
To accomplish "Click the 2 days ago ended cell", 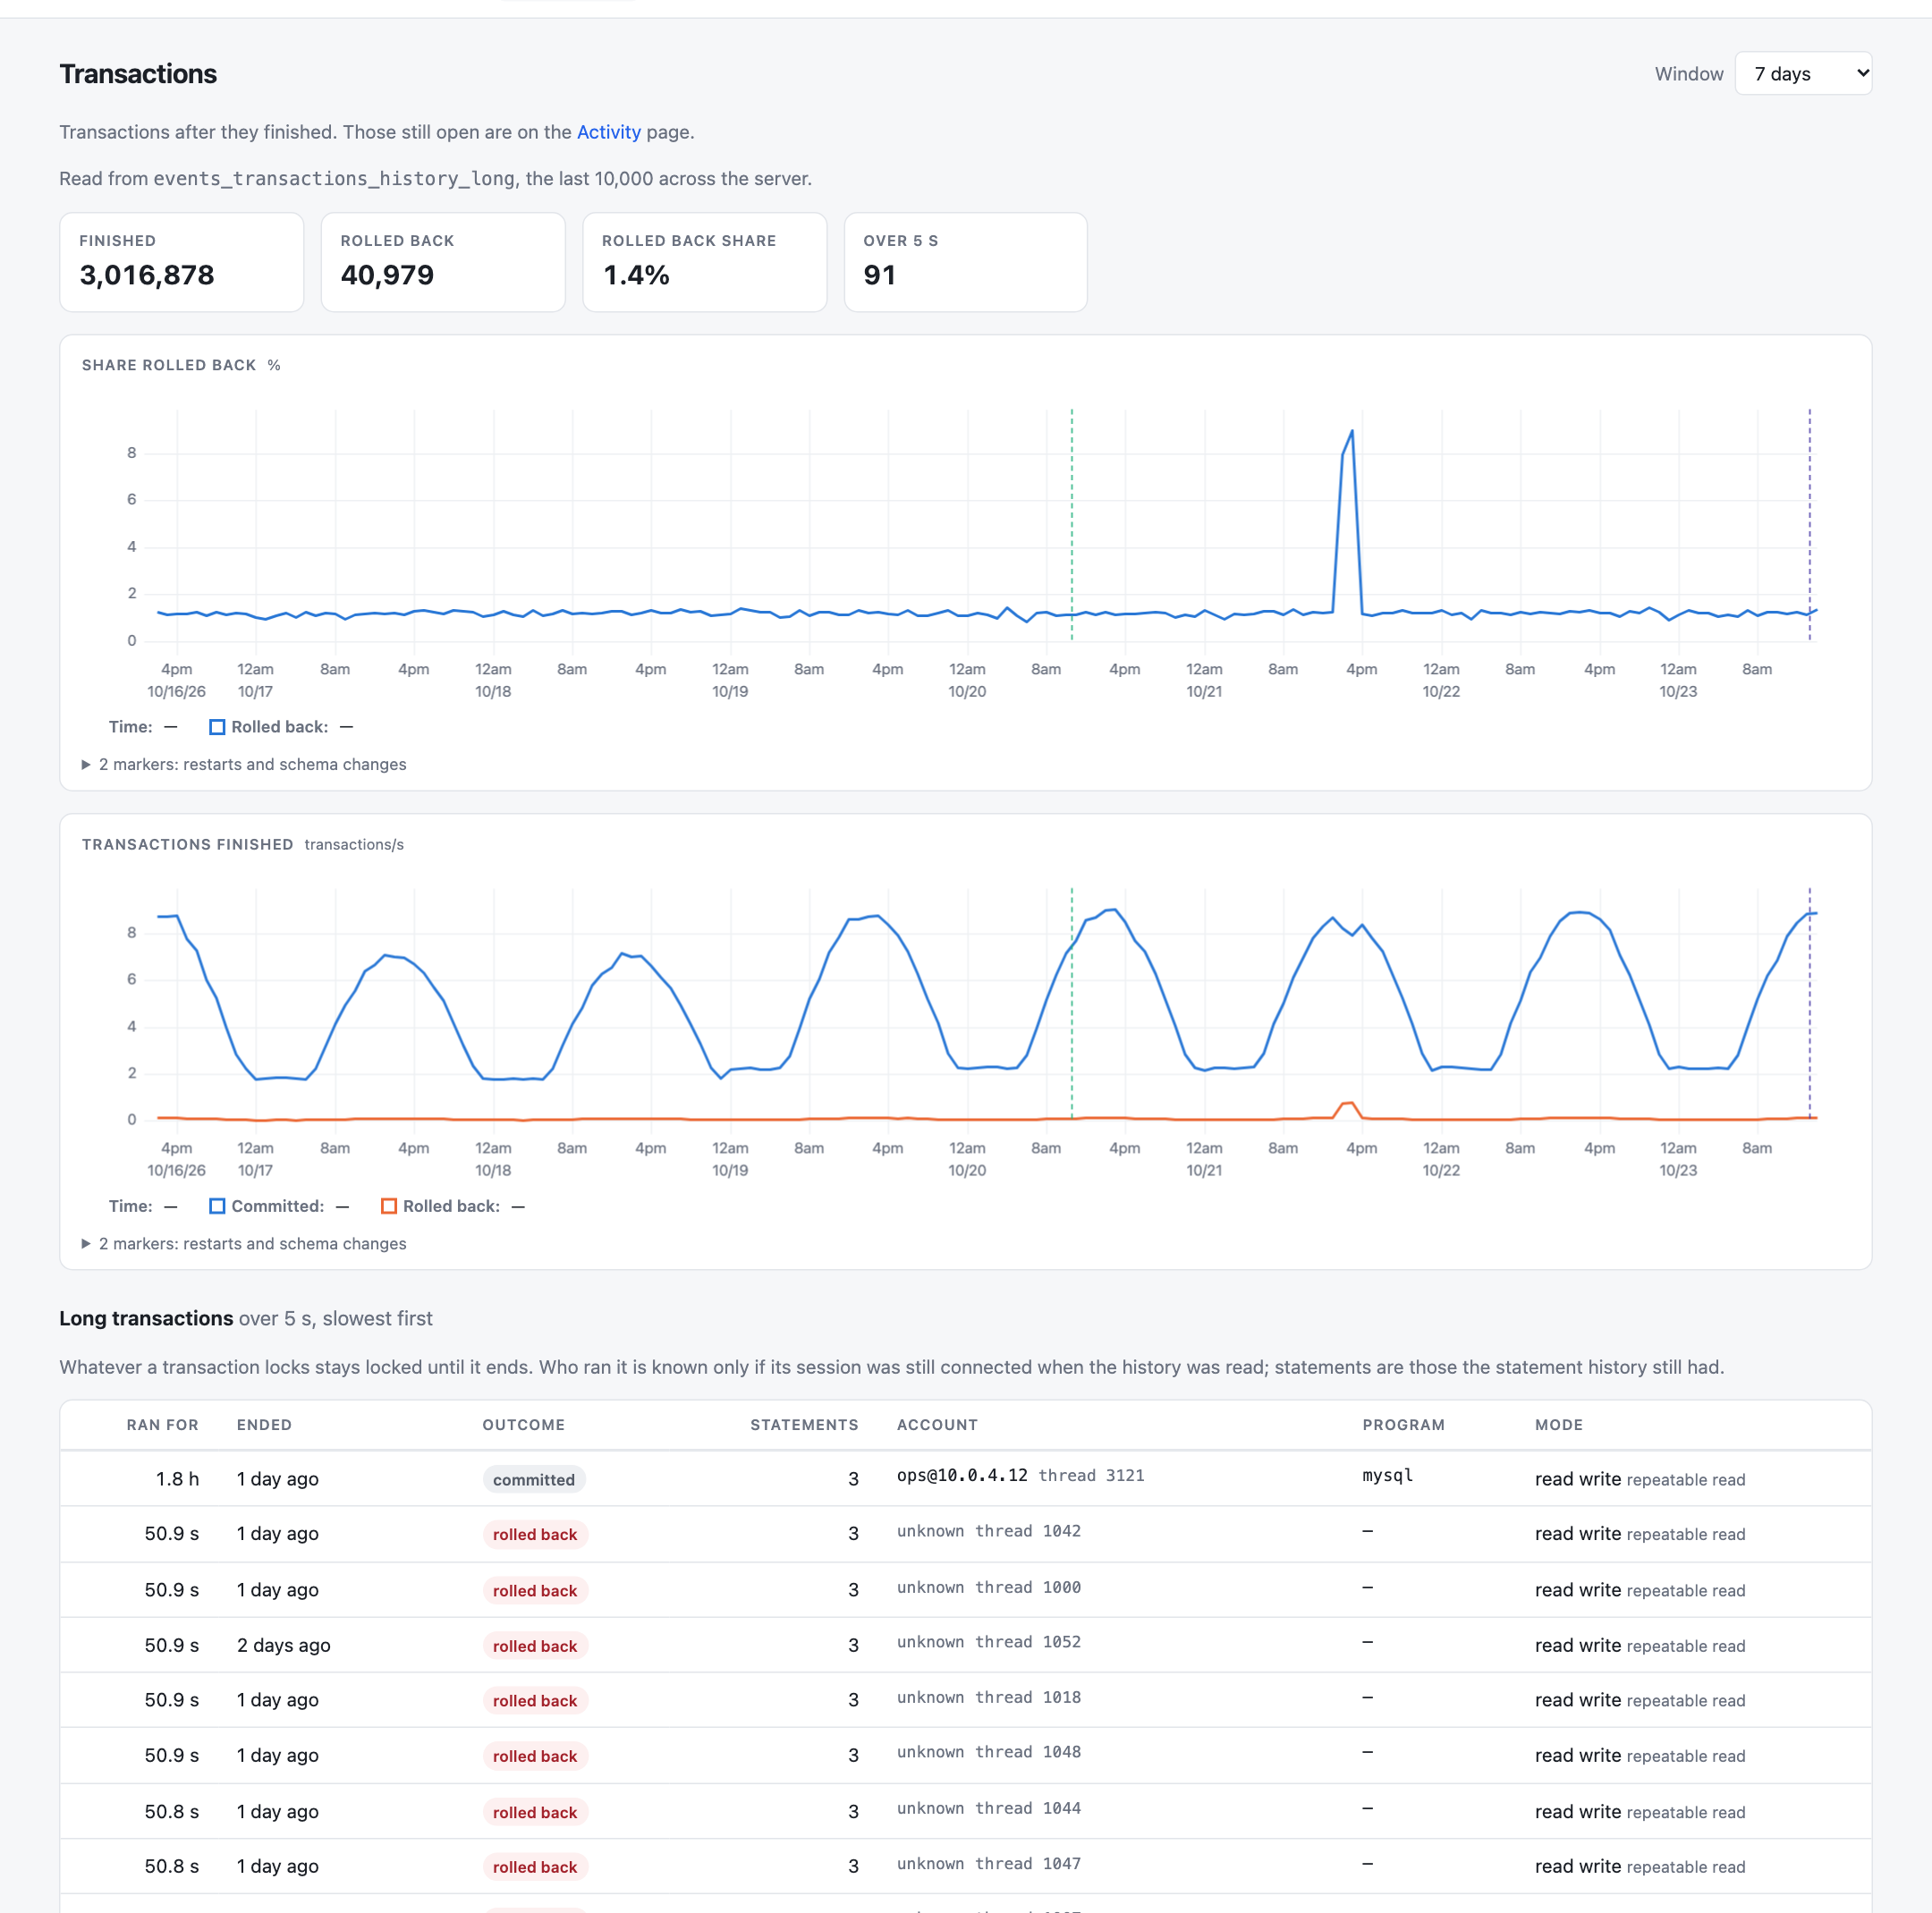I will [x=283, y=1645].
